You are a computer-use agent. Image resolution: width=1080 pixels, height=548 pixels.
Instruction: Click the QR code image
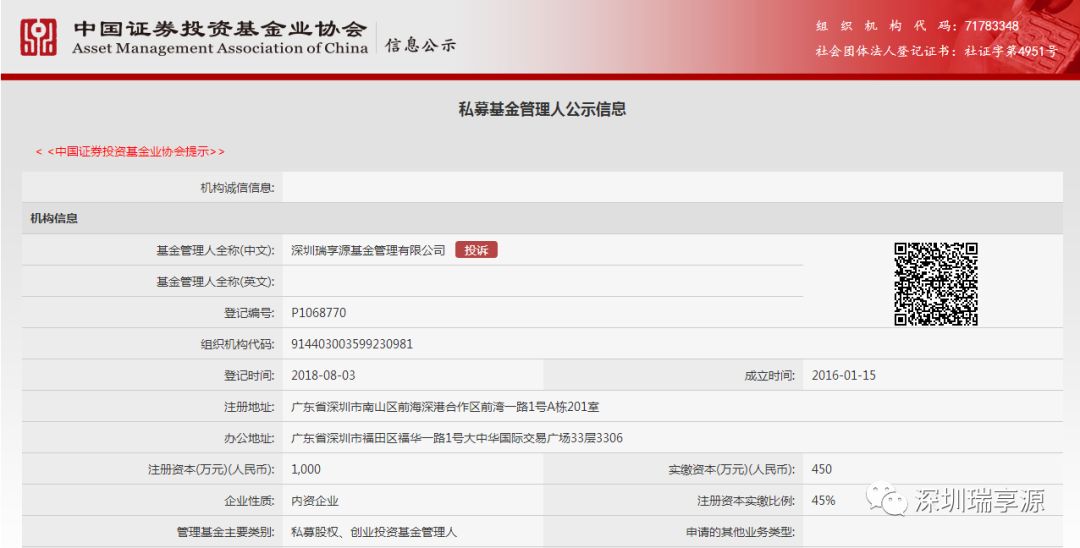pyautogui.click(x=935, y=284)
